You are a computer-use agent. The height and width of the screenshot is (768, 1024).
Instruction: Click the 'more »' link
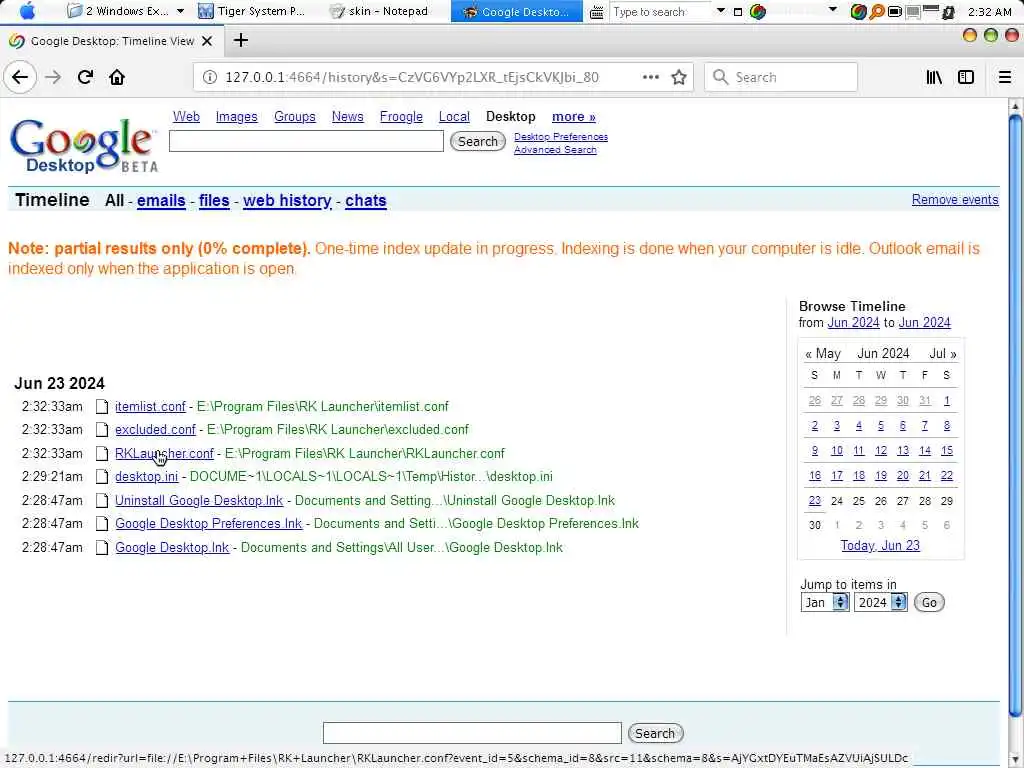573,116
